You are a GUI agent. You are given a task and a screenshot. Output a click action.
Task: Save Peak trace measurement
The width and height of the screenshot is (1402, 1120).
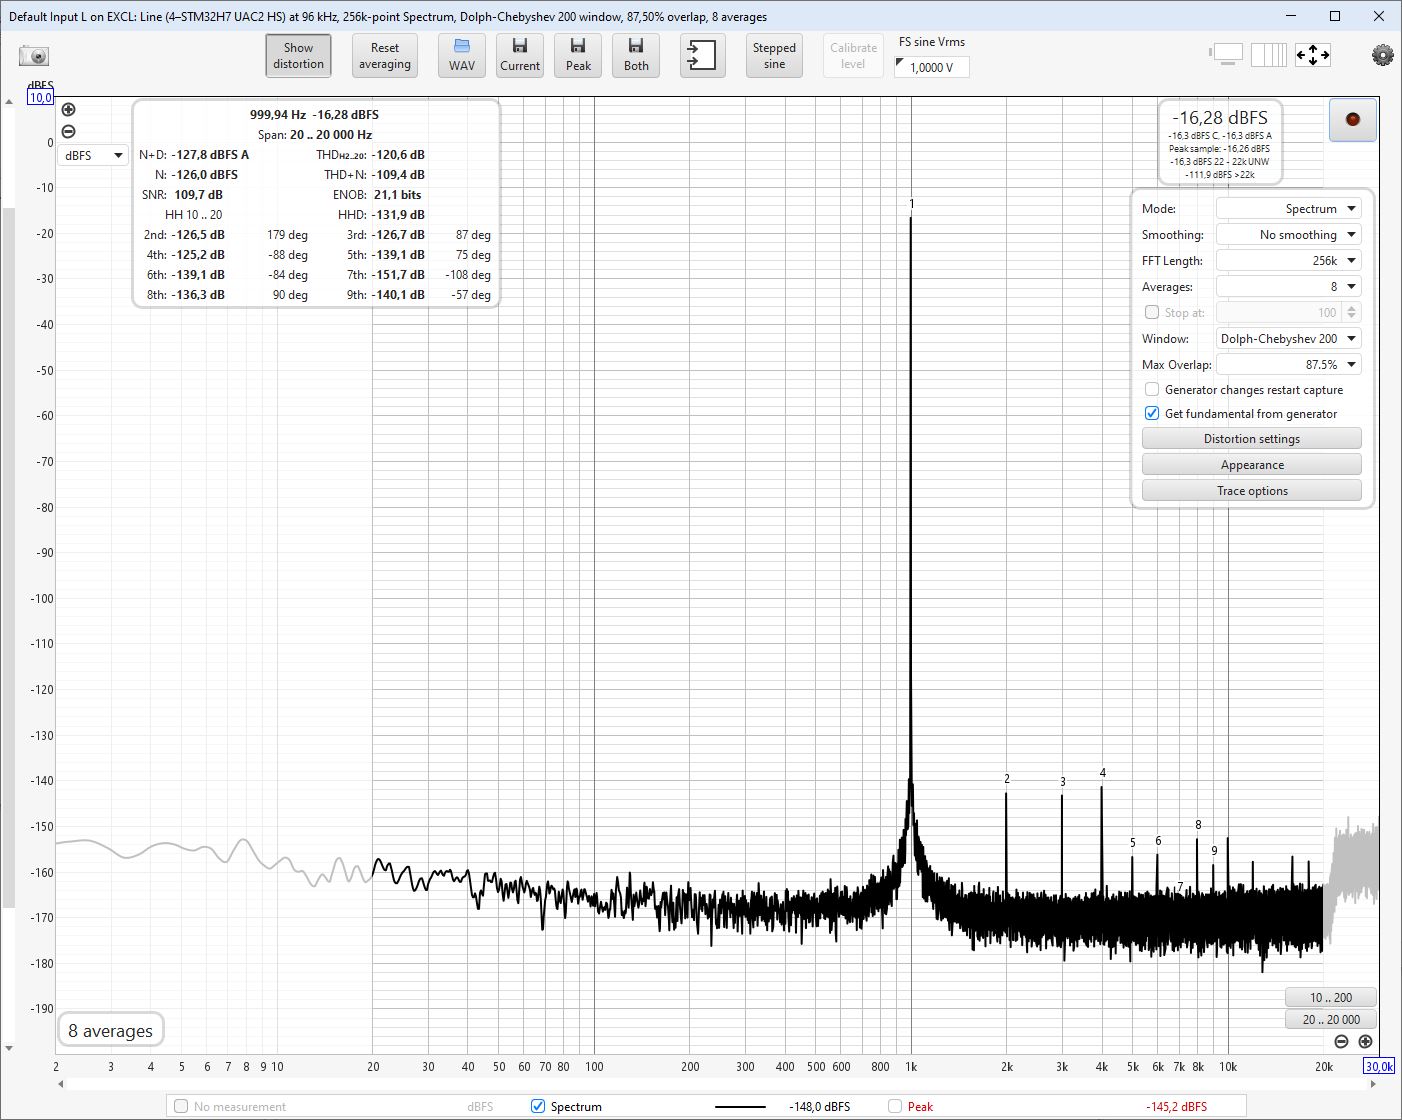click(578, 55)
